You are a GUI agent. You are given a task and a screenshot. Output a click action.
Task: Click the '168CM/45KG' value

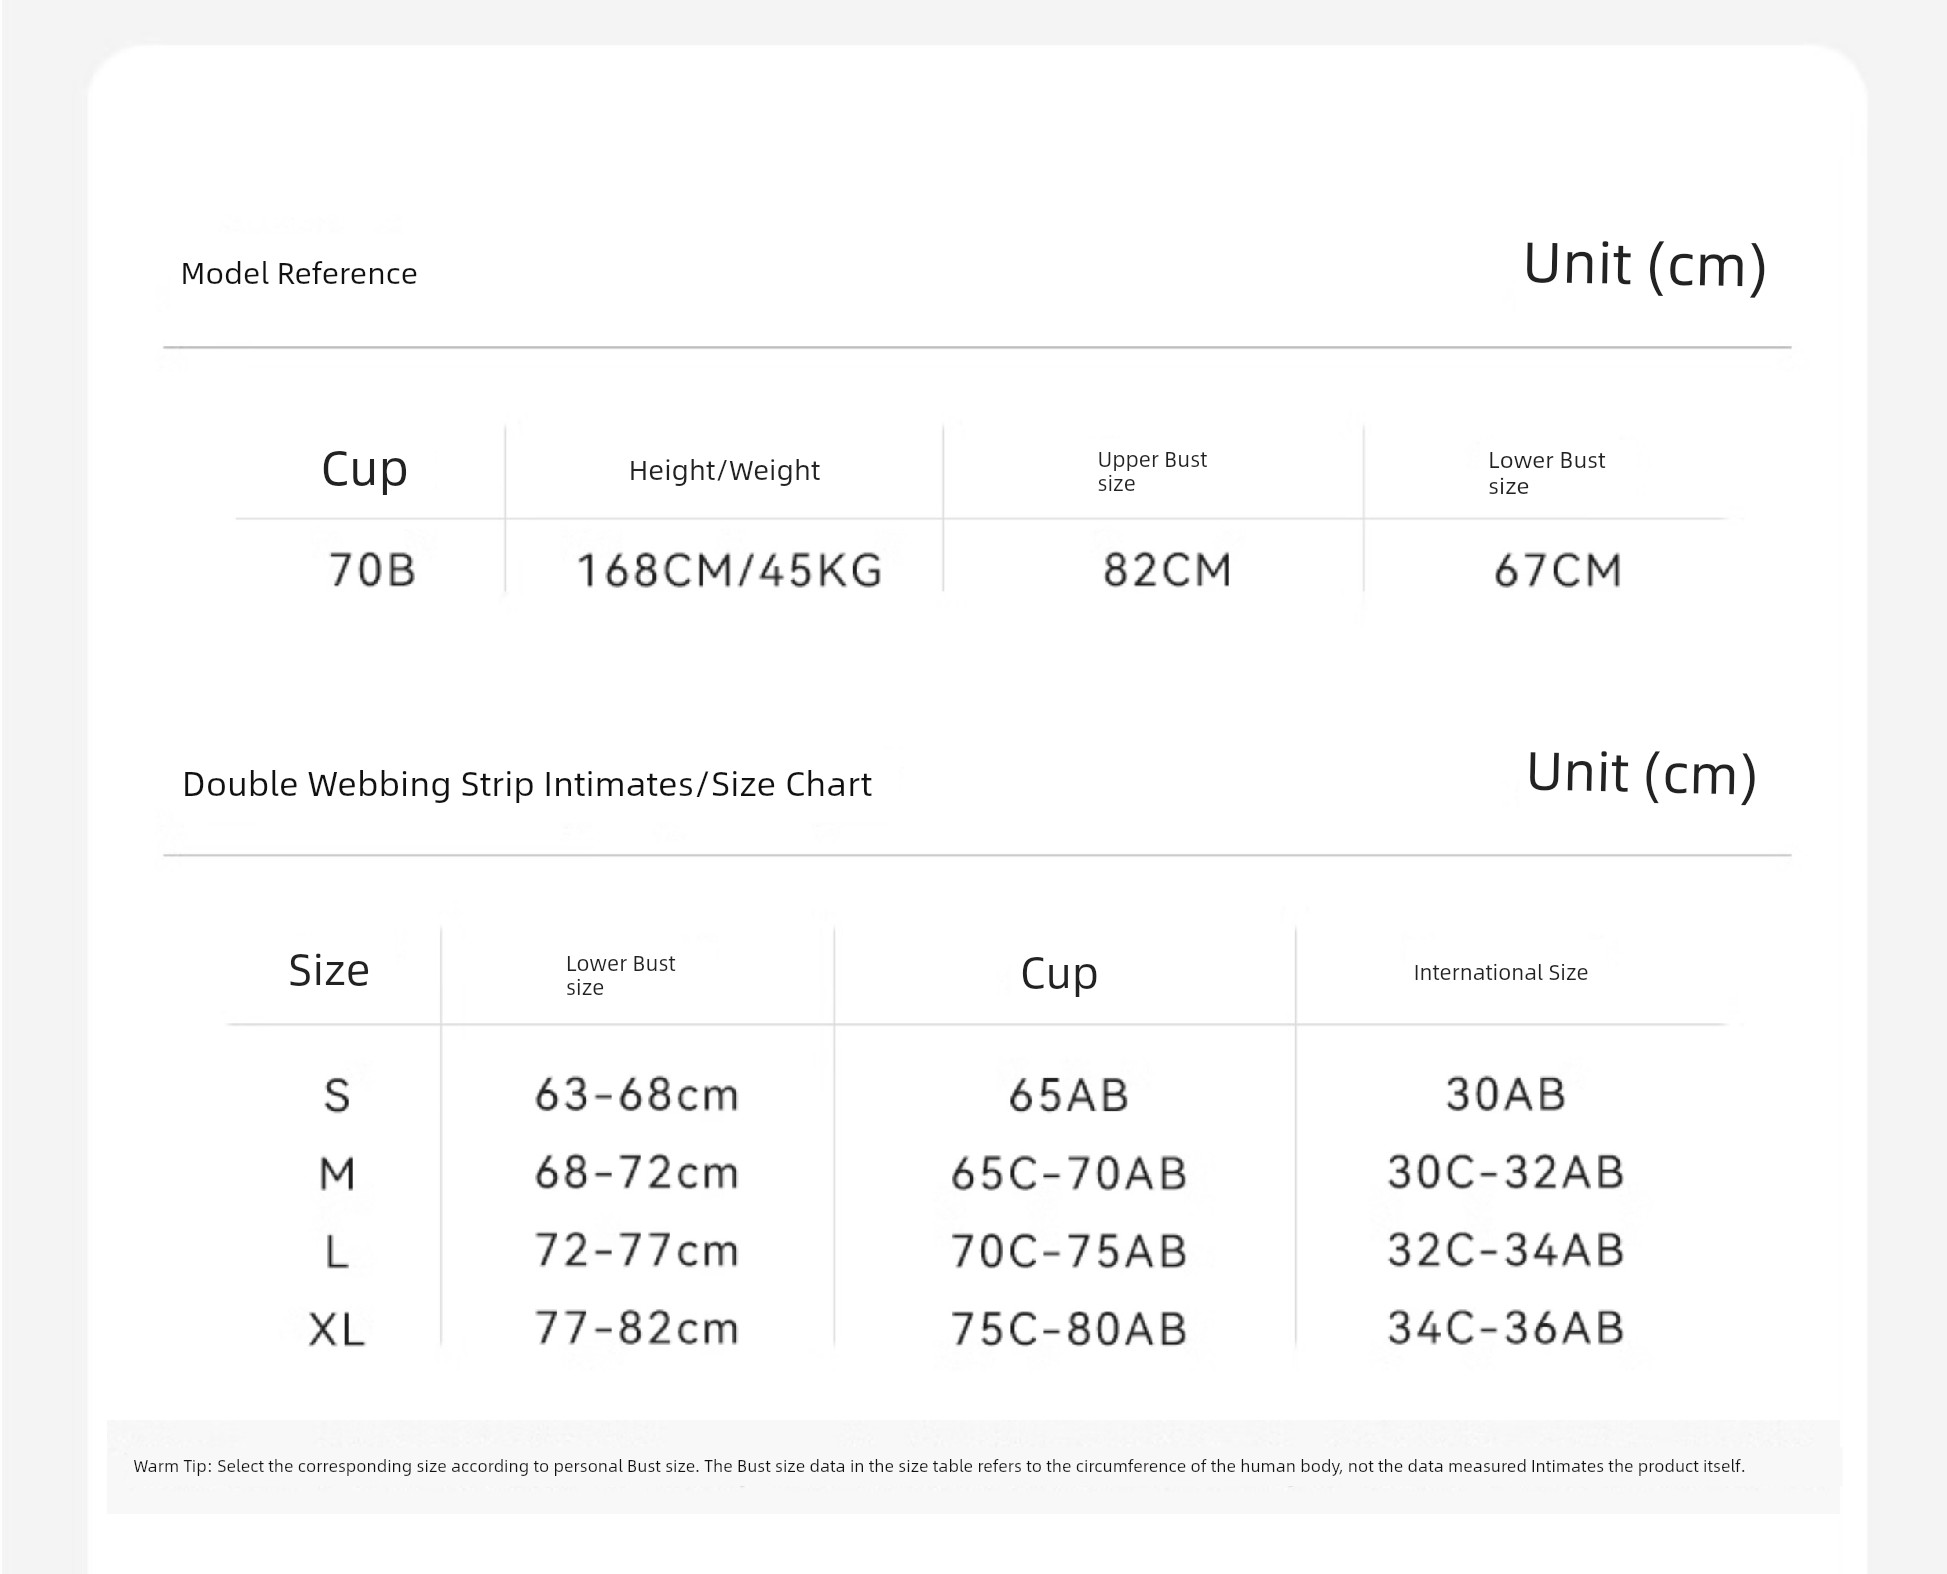(x=730, y=571)
